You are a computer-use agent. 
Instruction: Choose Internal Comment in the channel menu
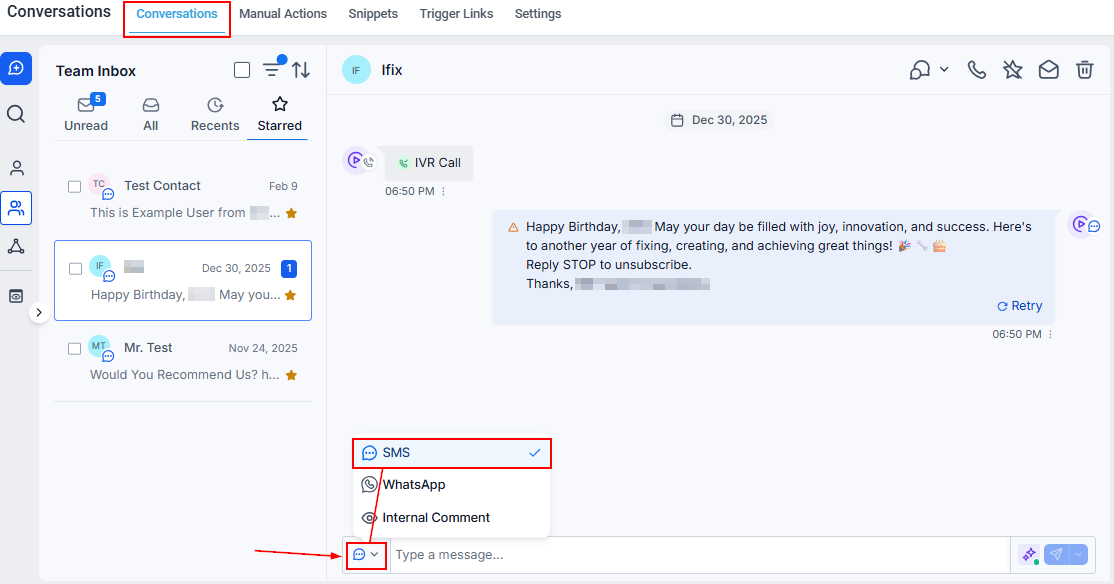(x=452, y=517)
